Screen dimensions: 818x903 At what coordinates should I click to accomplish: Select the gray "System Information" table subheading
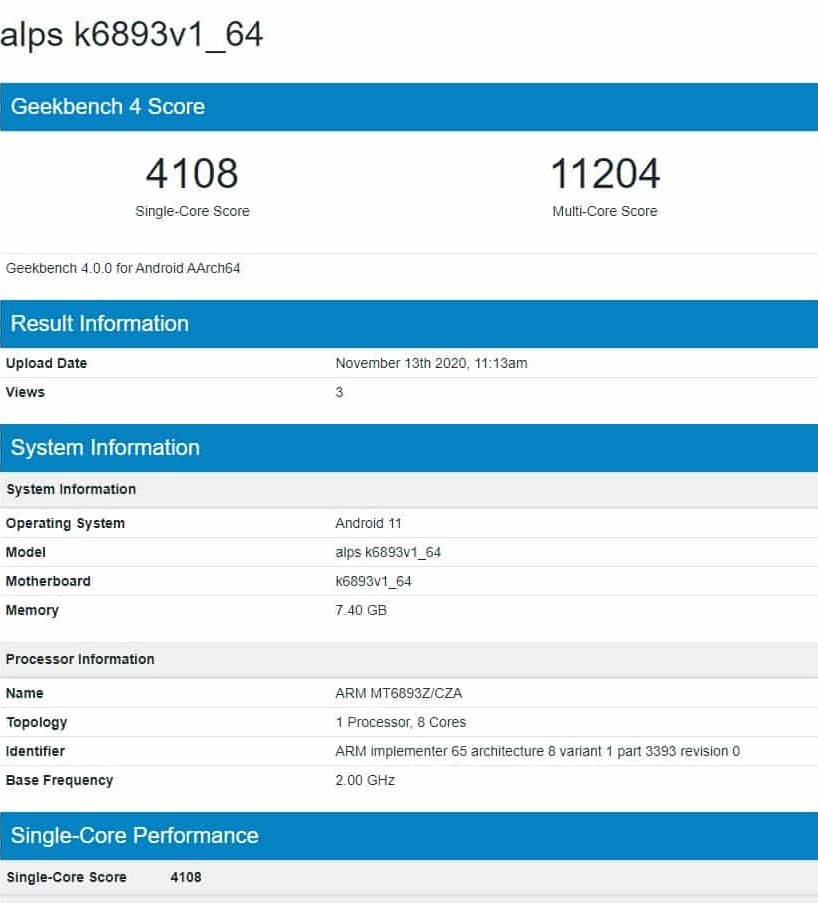[409, 490]
